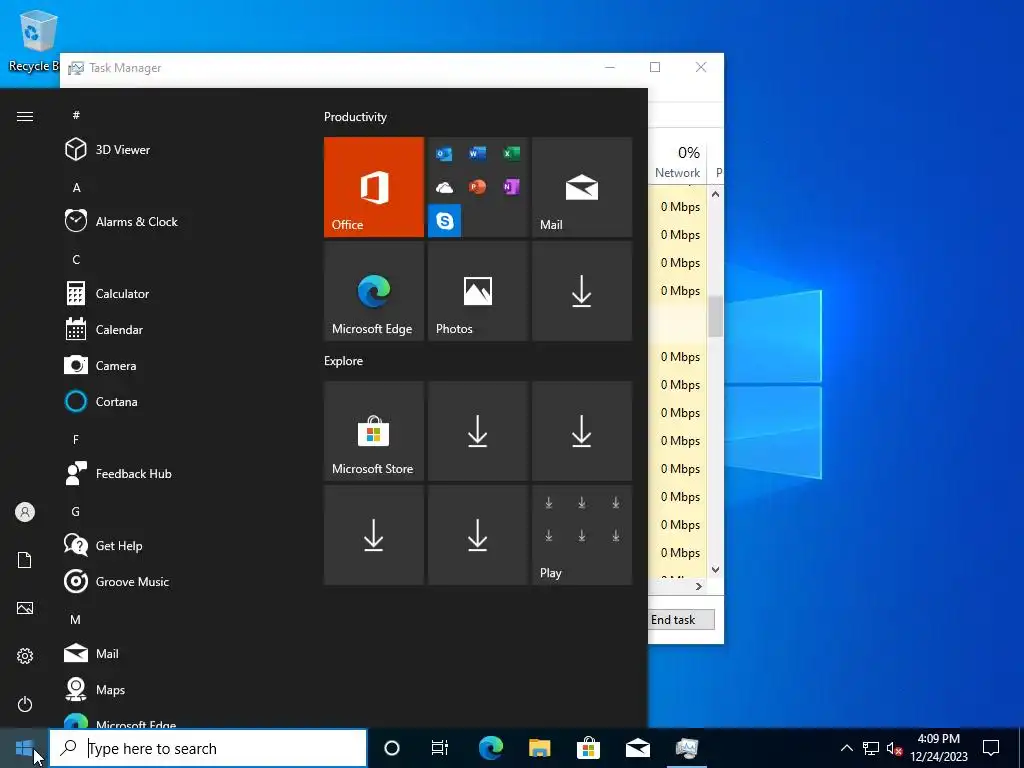The image size is (1024, 768).
Task: Open the Skype tile in Productivity group
Action: coord(445,221)
